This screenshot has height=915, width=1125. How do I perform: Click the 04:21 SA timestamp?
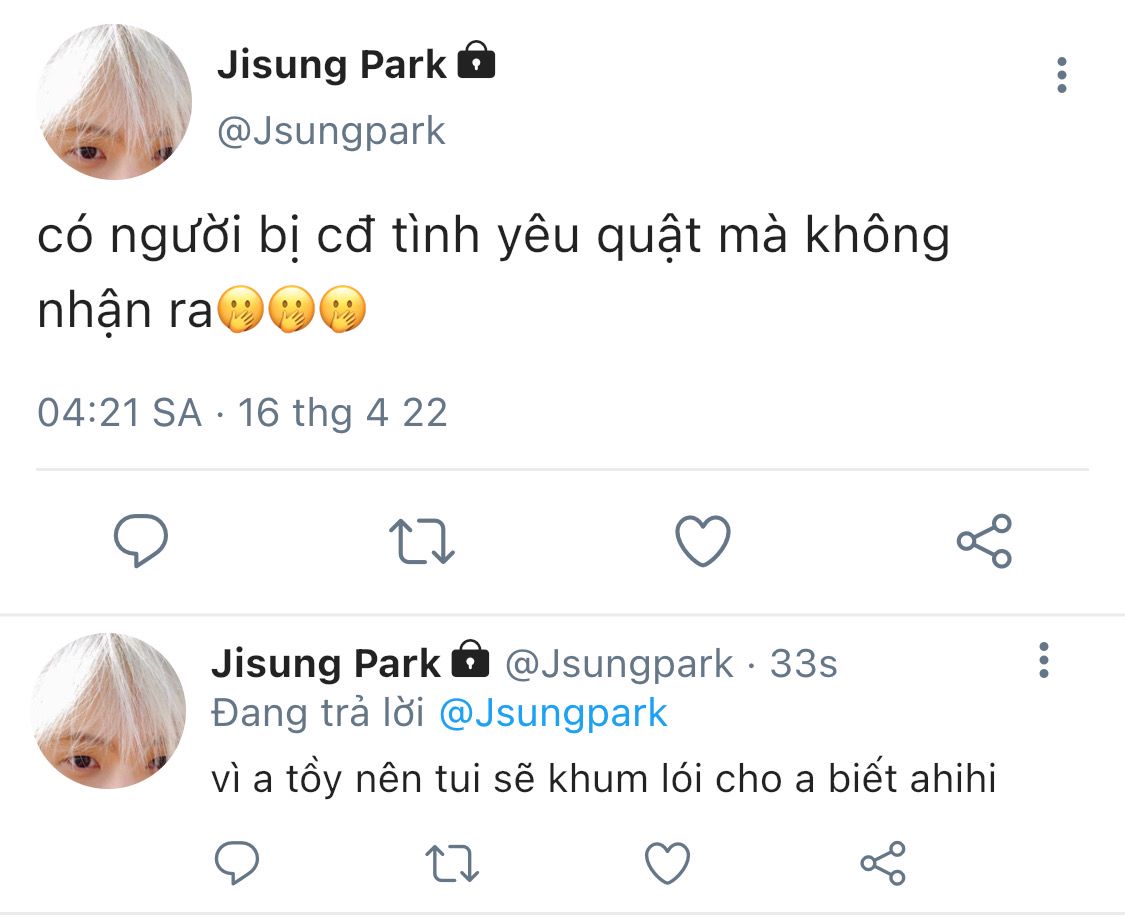[120, 412]
